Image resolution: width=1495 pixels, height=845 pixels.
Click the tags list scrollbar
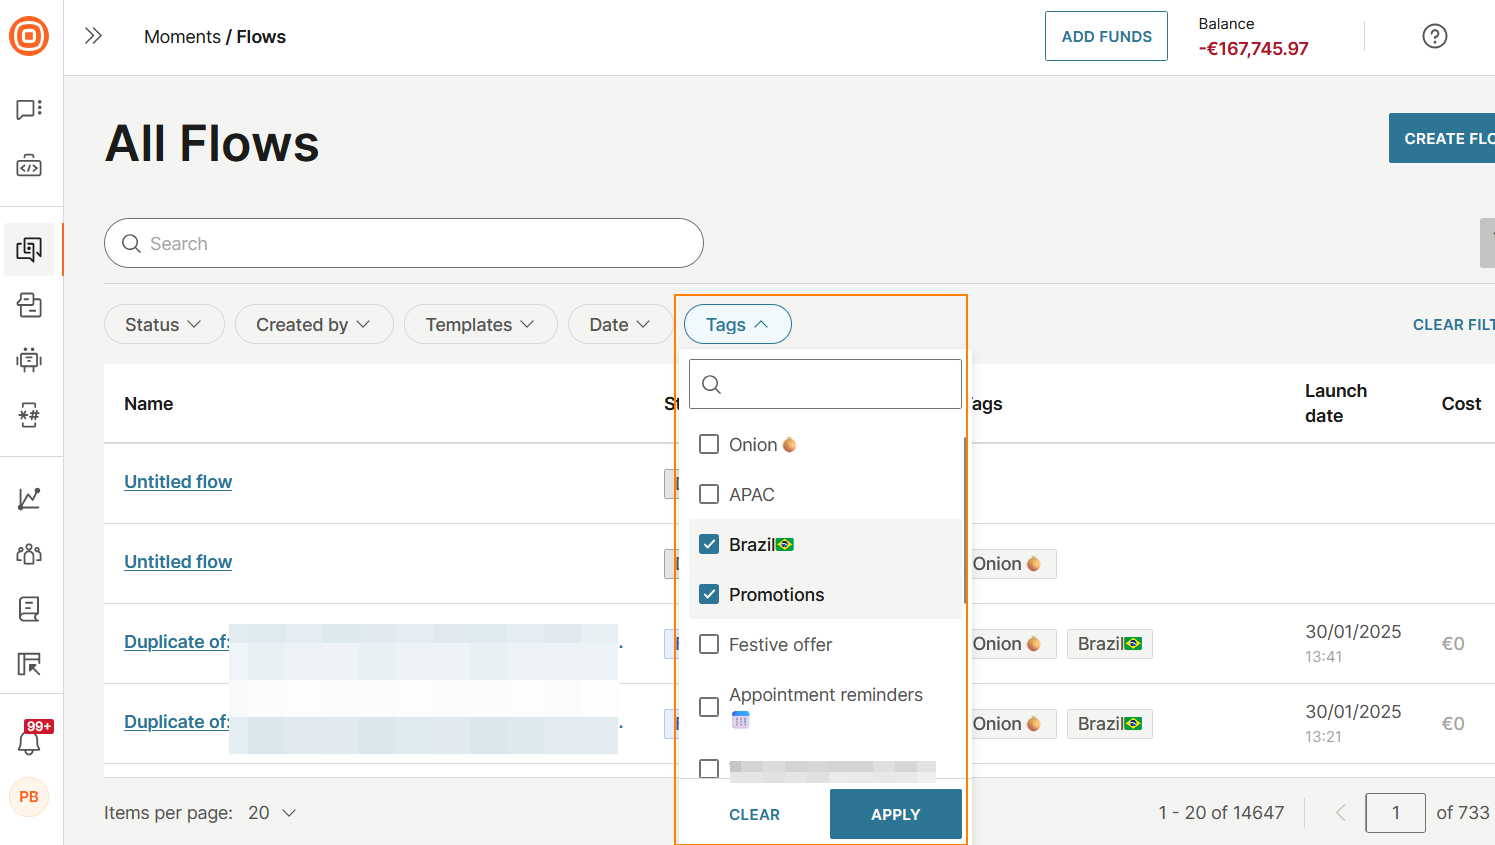tap(964, 520)
